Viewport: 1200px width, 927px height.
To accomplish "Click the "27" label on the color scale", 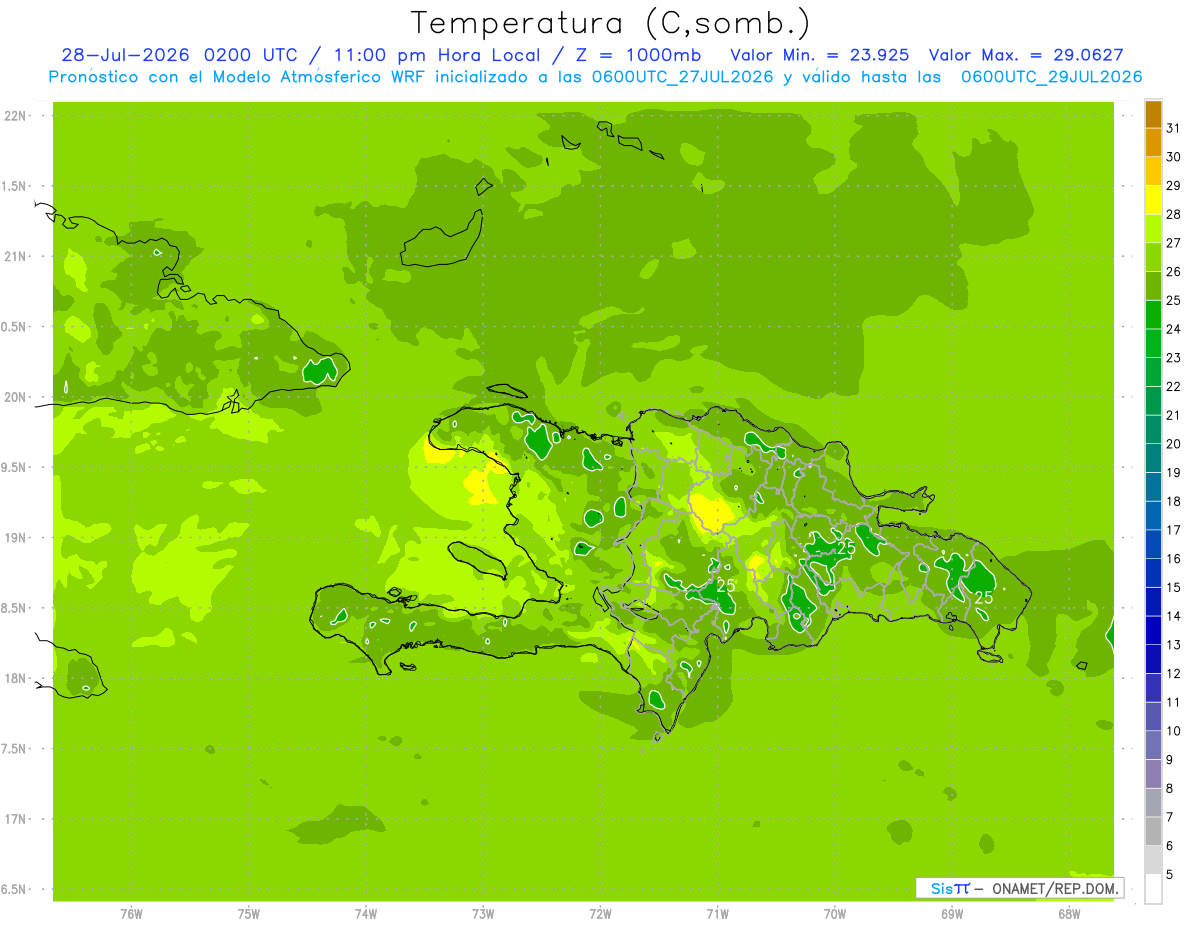I will pos(1173,243).
